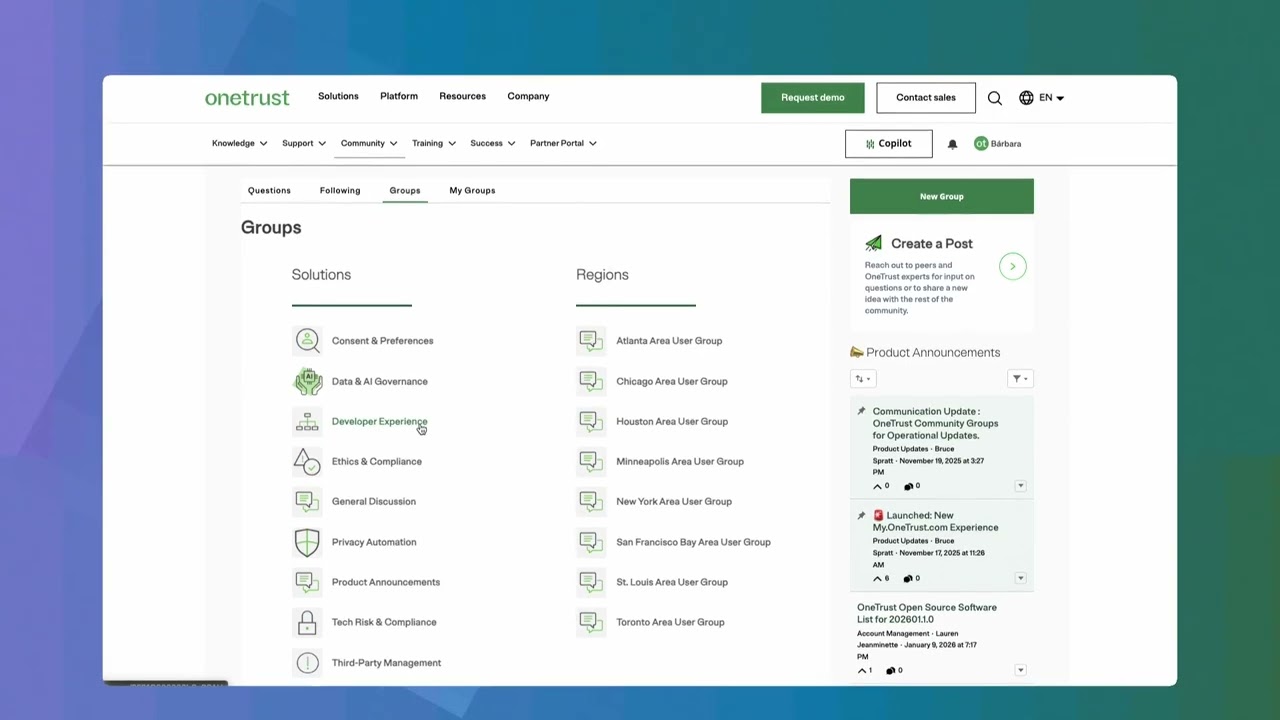Click the San Francisco Bay Area group icon
The height and width of the screenshot is (720, 1280).
pos(591,542)
